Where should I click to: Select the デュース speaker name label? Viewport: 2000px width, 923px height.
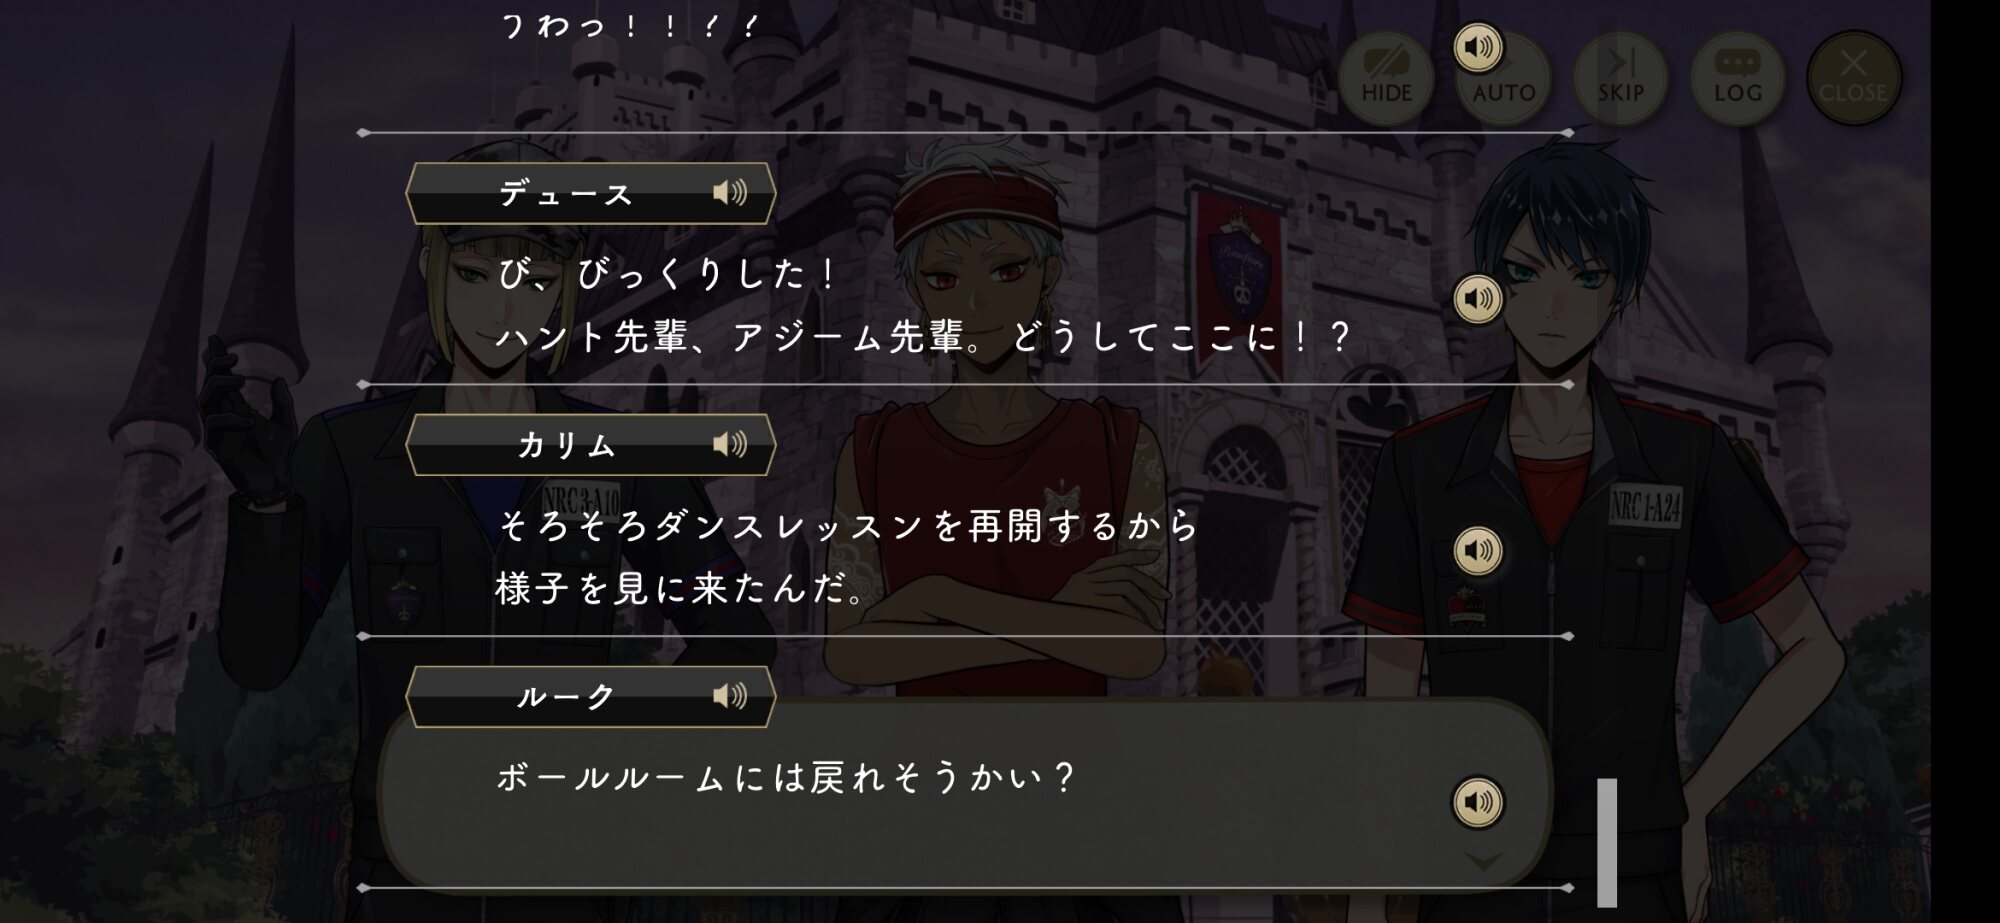point(566,193)
